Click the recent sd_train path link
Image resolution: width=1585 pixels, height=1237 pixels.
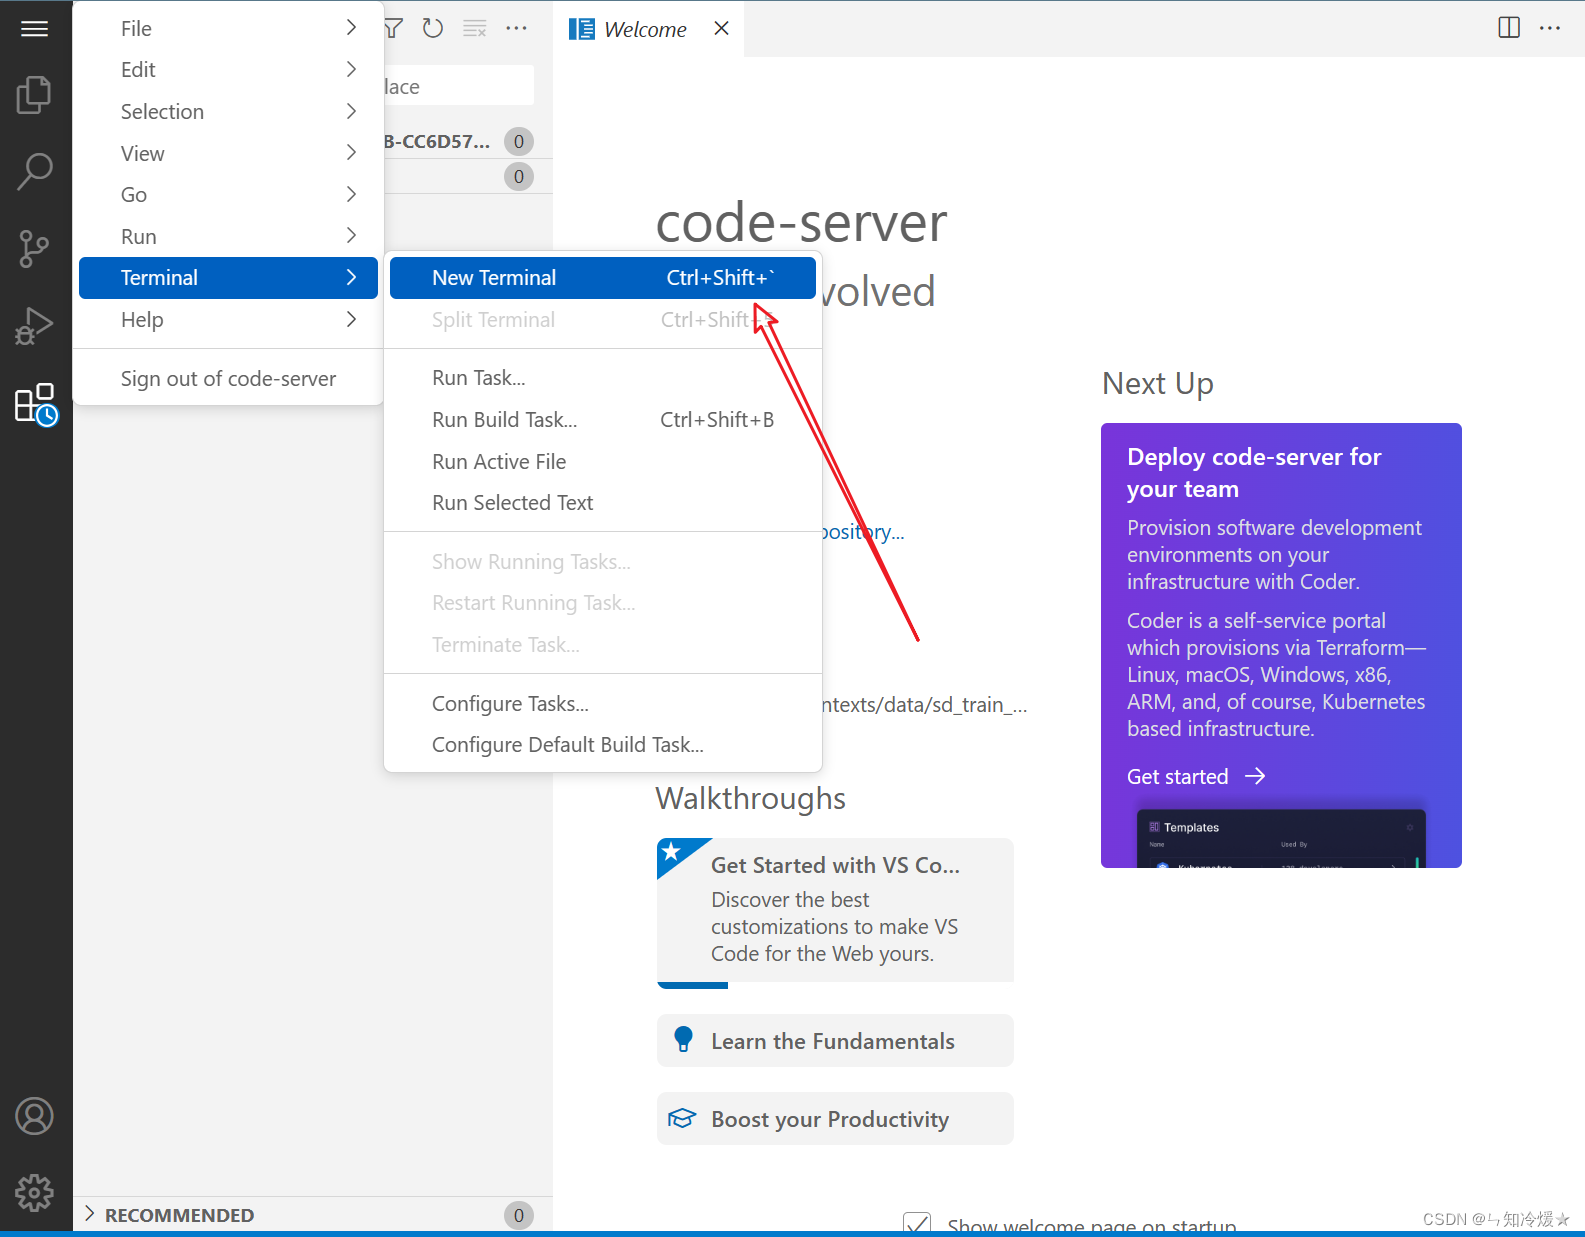tap(923, 705)
